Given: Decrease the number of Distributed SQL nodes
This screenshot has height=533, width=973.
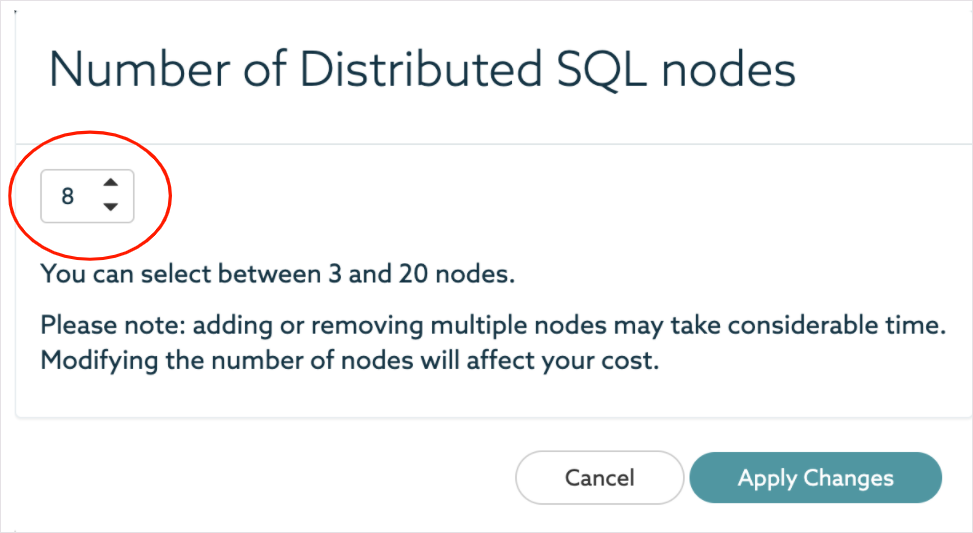Looking at the screenshot, I should [x=111, y=207].
